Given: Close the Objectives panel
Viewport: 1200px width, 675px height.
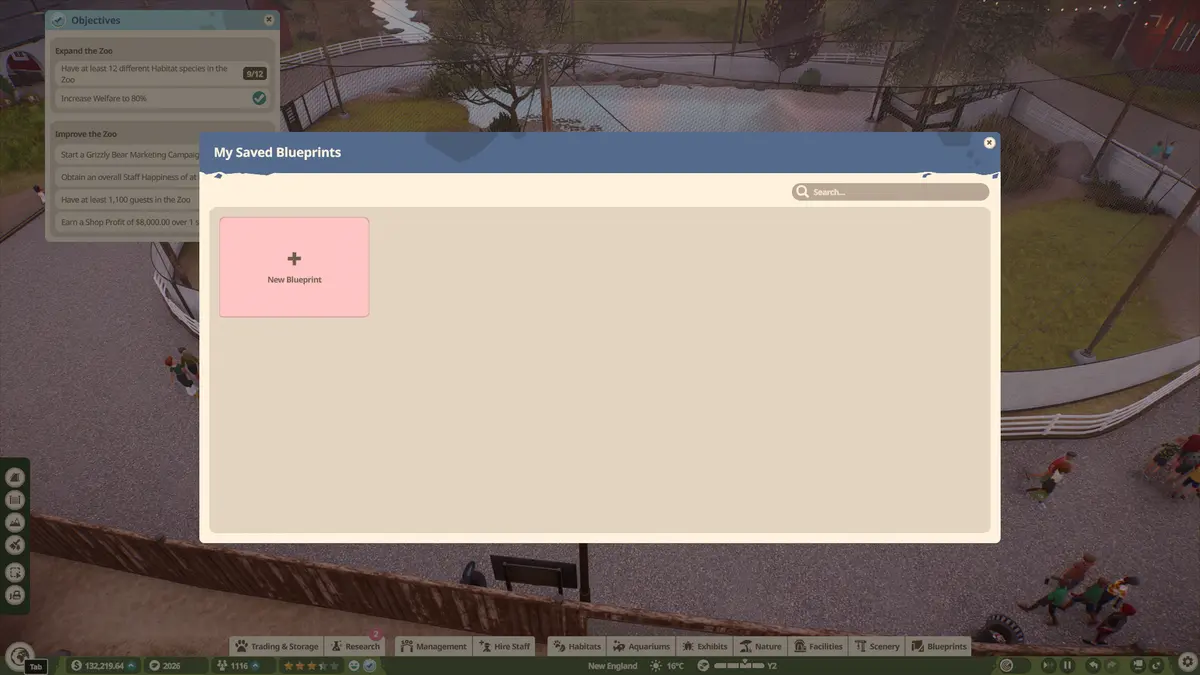Looking at the screenshot, I should pyautogui.click(x=269, y=20).
